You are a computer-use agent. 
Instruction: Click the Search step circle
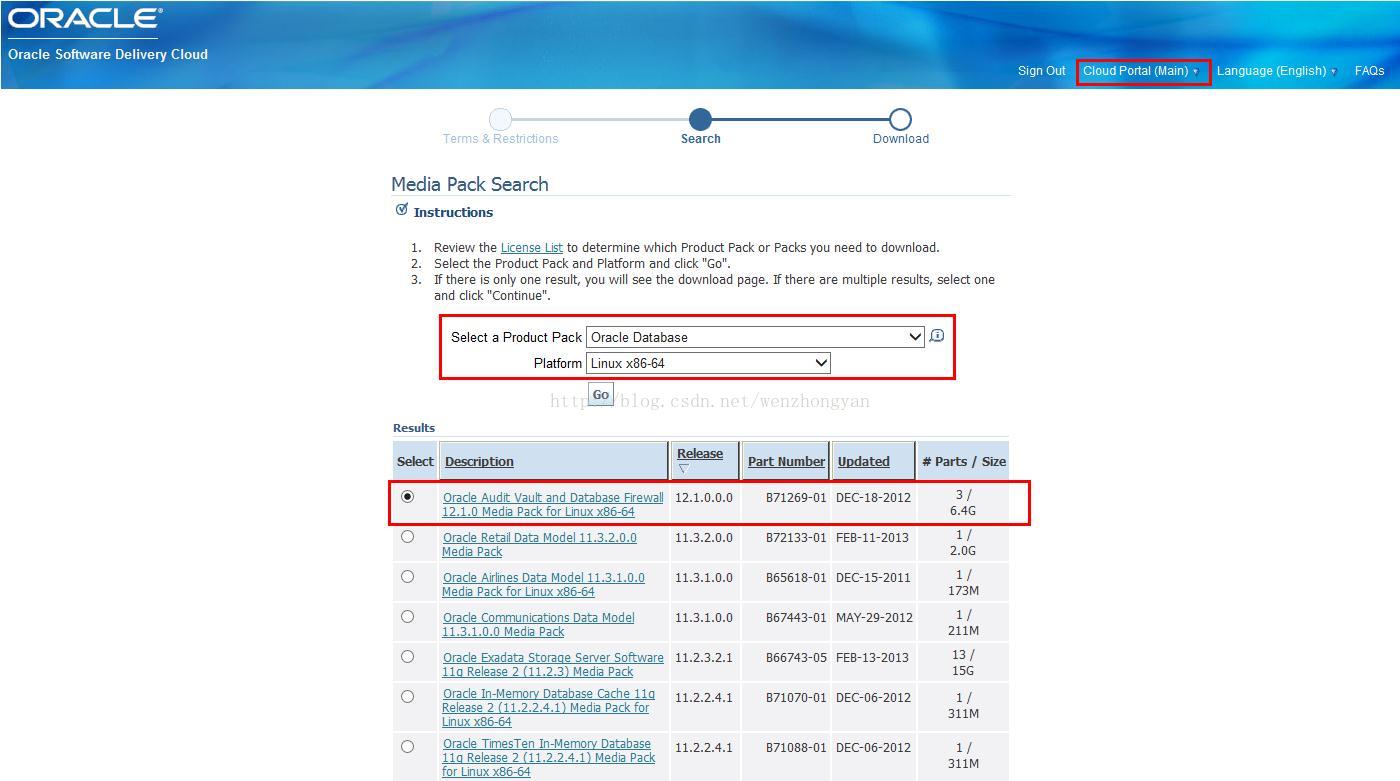coord(700,120)
